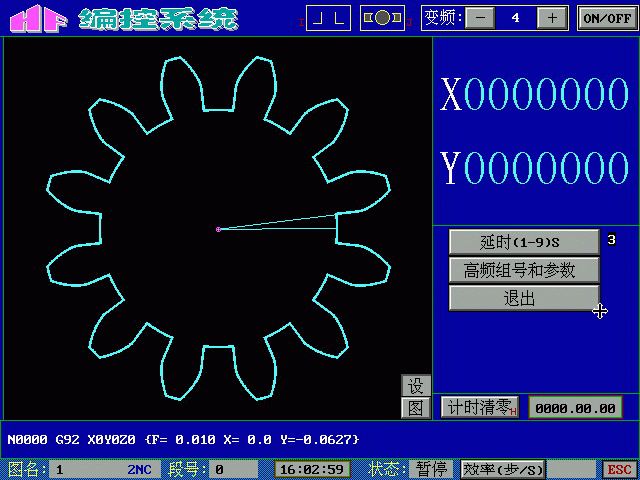Image resolution: width=640 pixels, height=480 pixels.
Task: Click the 设 settings icon
Action: point(416,386)
